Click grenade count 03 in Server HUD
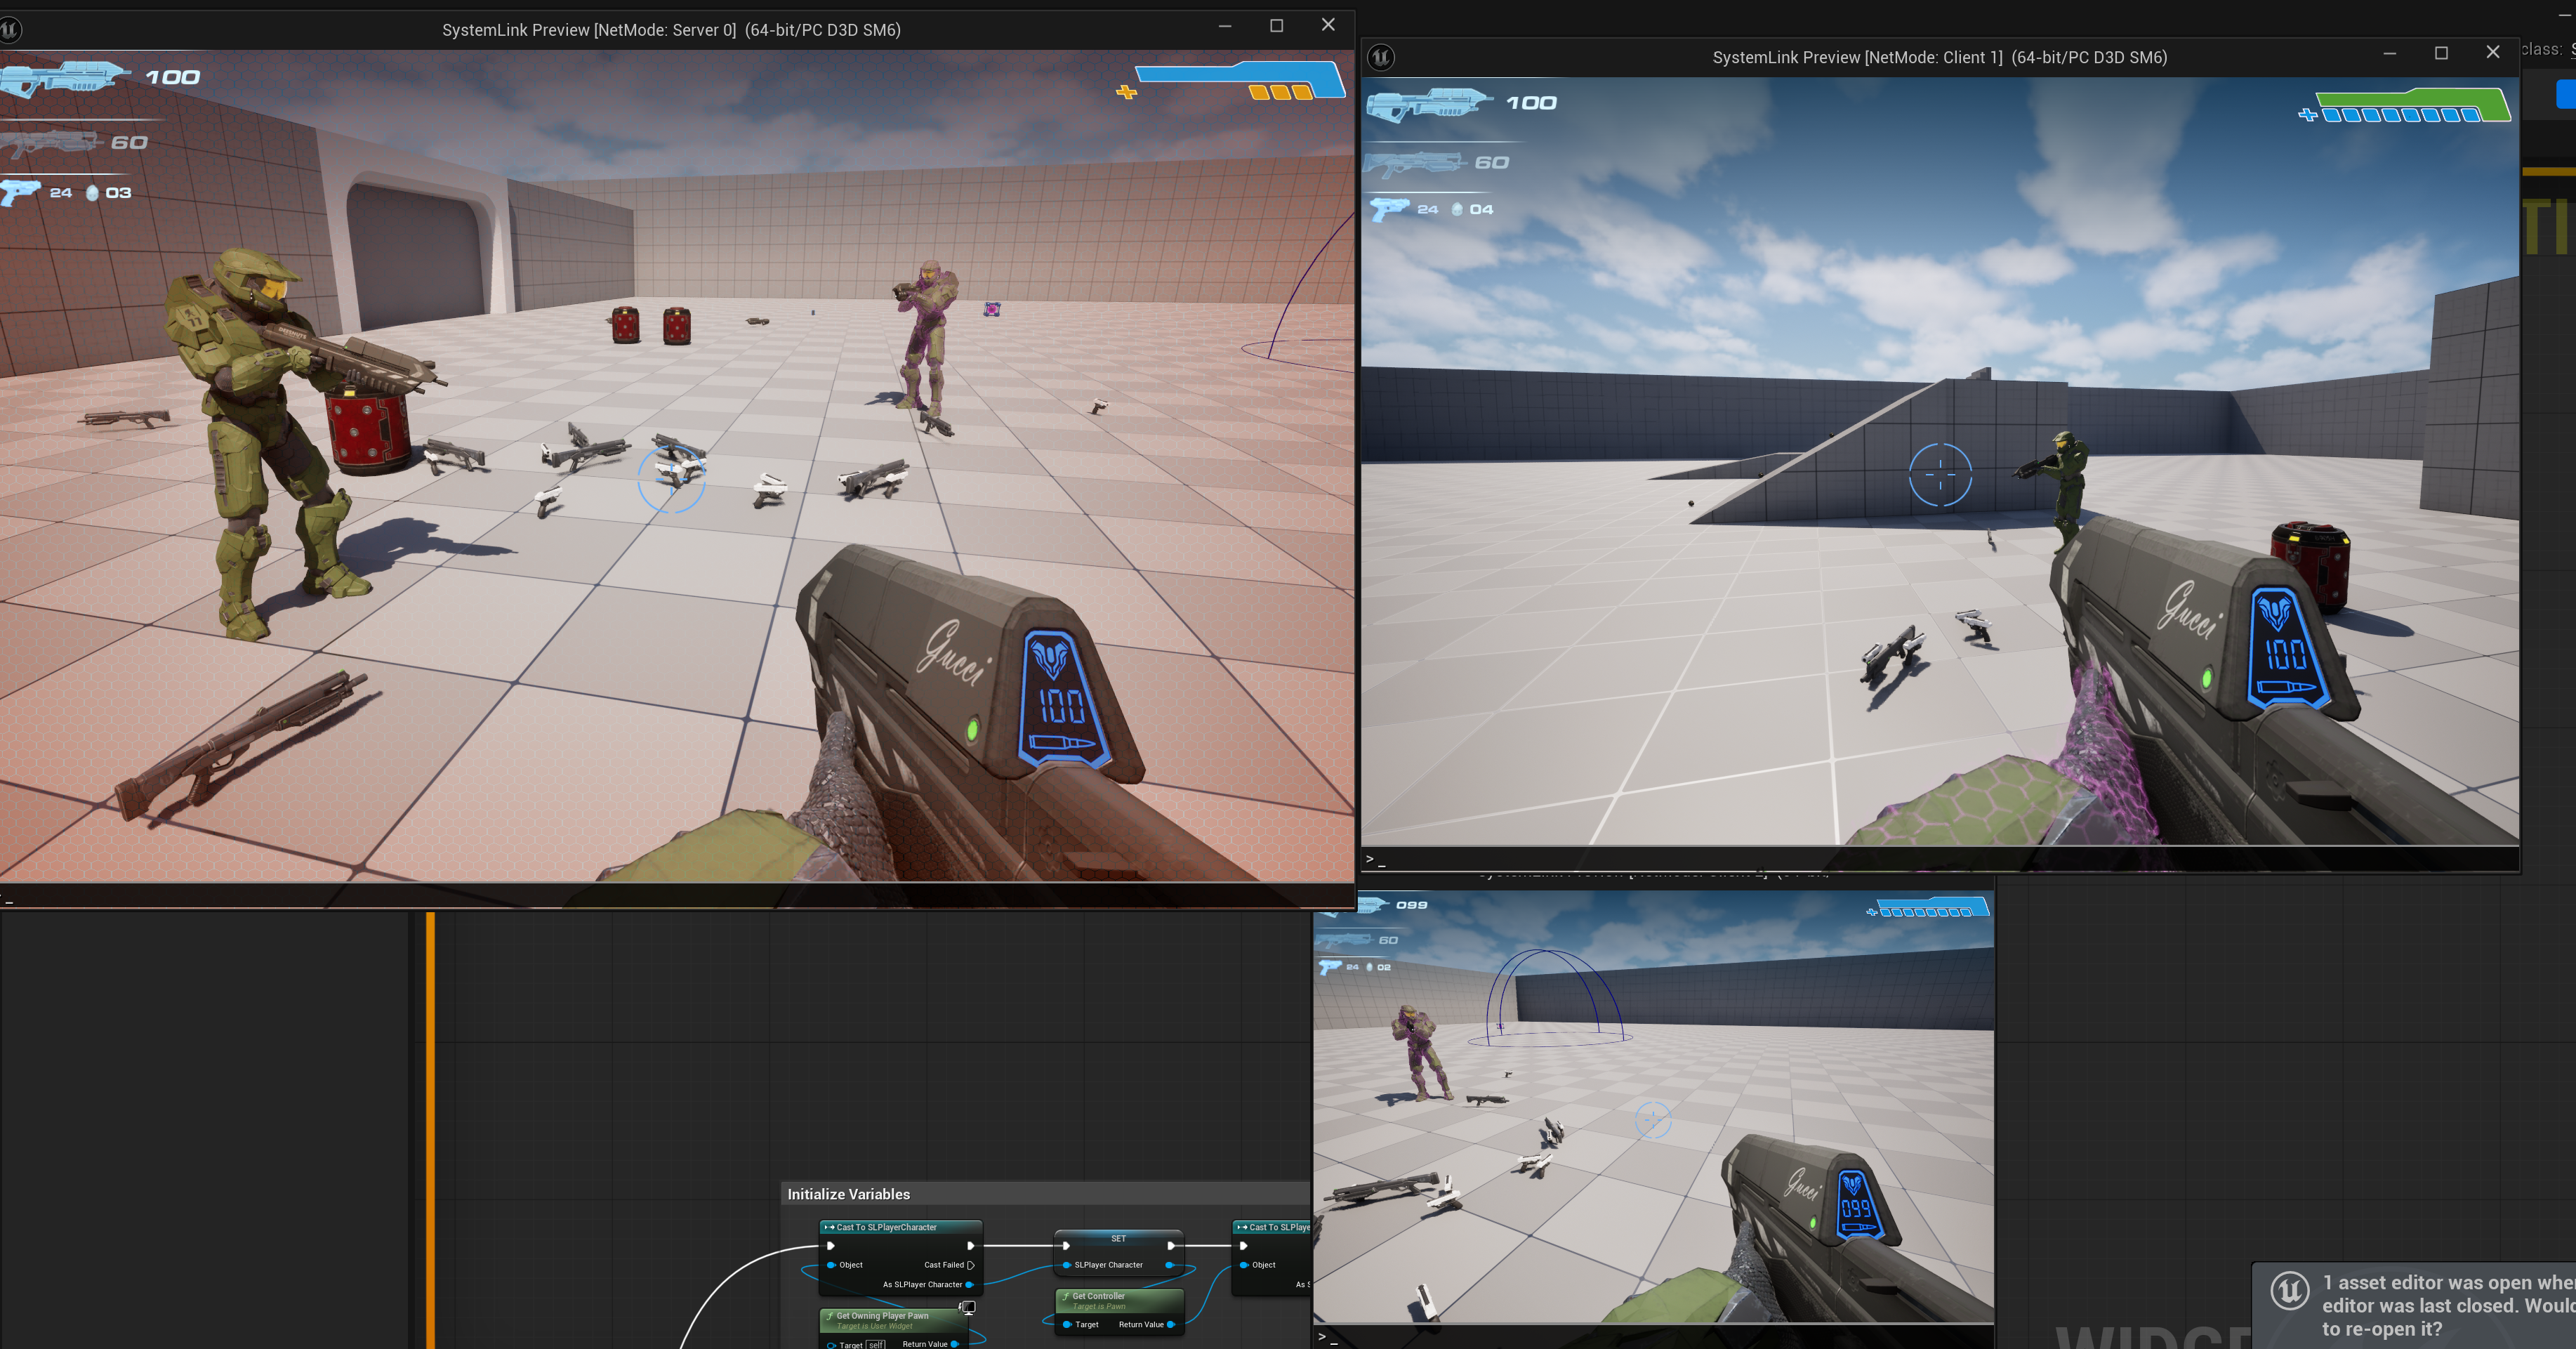The width and height of the screenshot is (2576, 1349). [118, 192]
